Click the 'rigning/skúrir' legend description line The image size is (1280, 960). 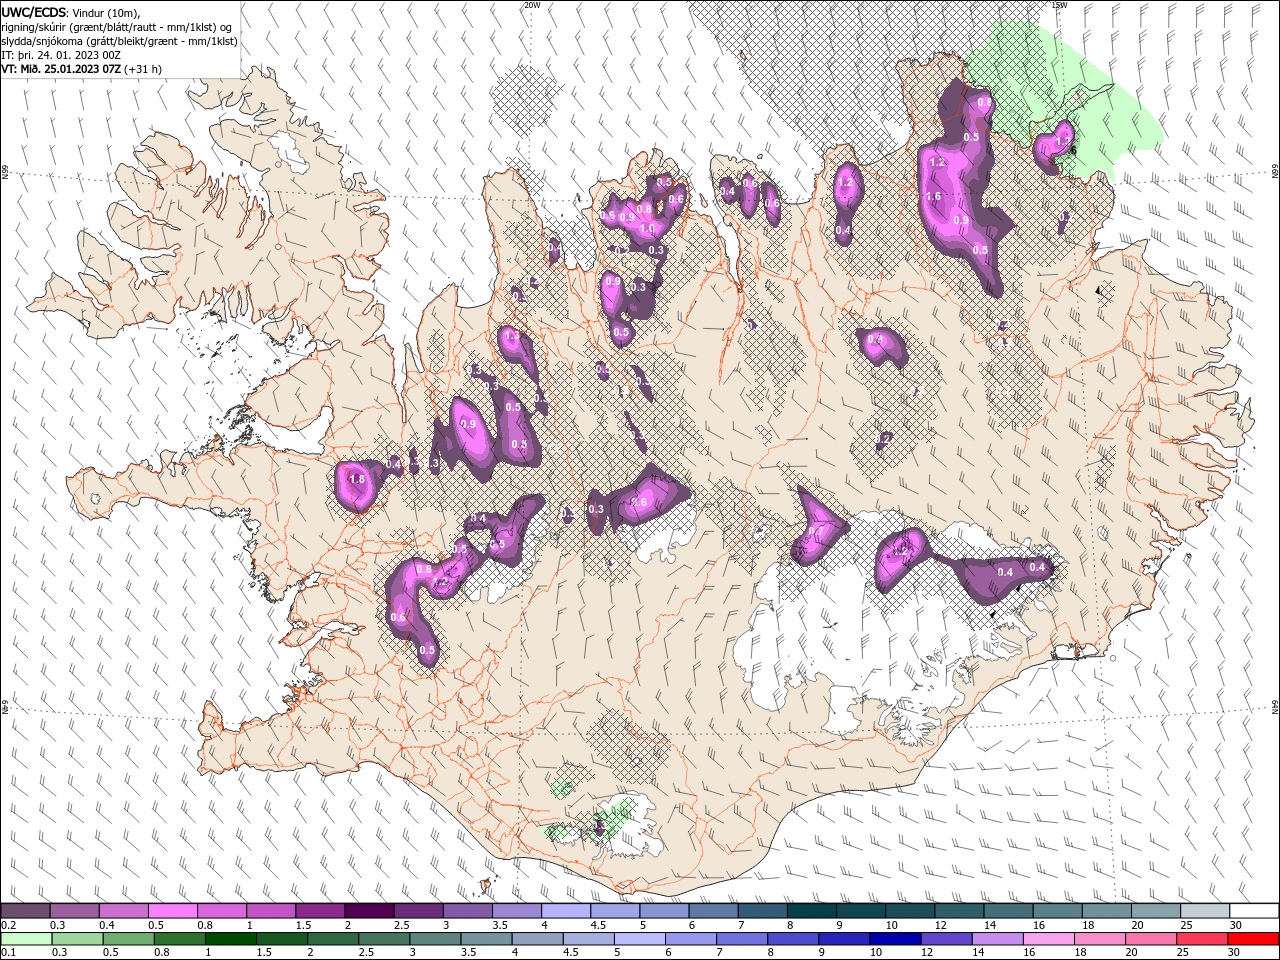click(115, 26)
